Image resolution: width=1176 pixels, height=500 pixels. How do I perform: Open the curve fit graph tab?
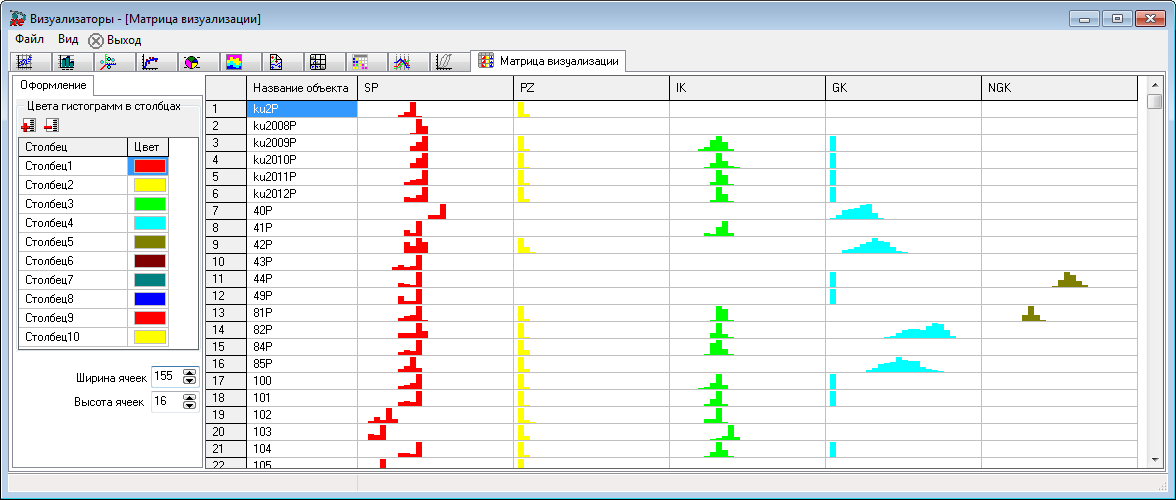tap(152, 61)
